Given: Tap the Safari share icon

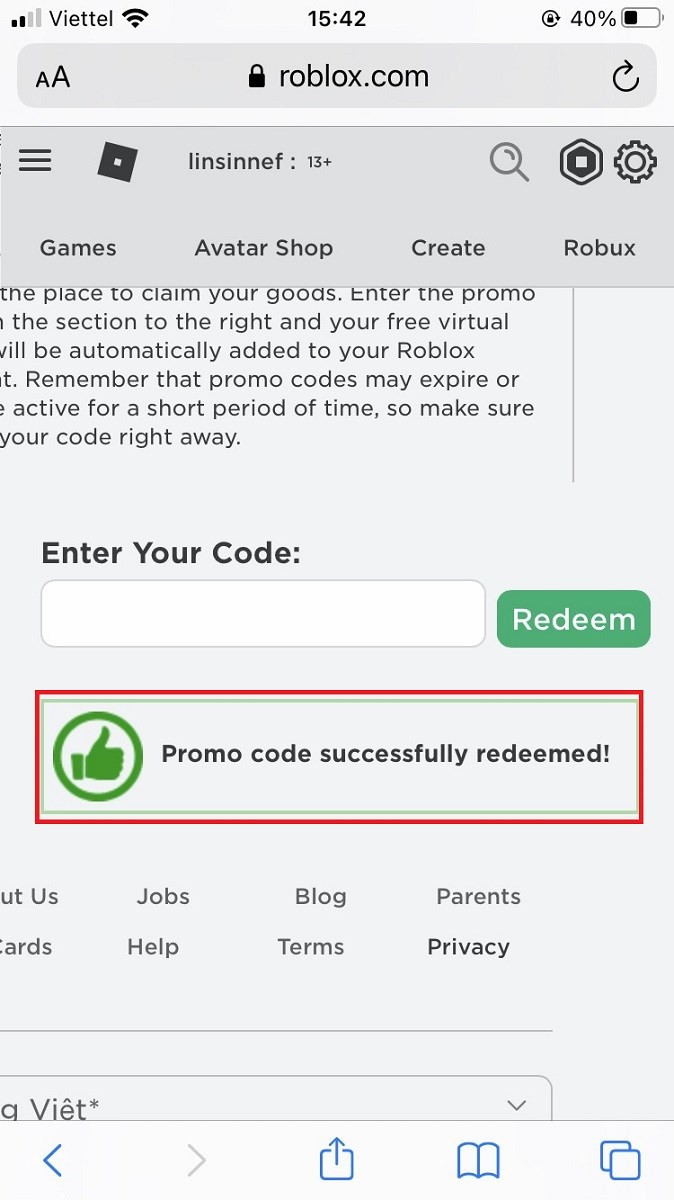Looking at the screenshot, I should tap(337, 1160).
